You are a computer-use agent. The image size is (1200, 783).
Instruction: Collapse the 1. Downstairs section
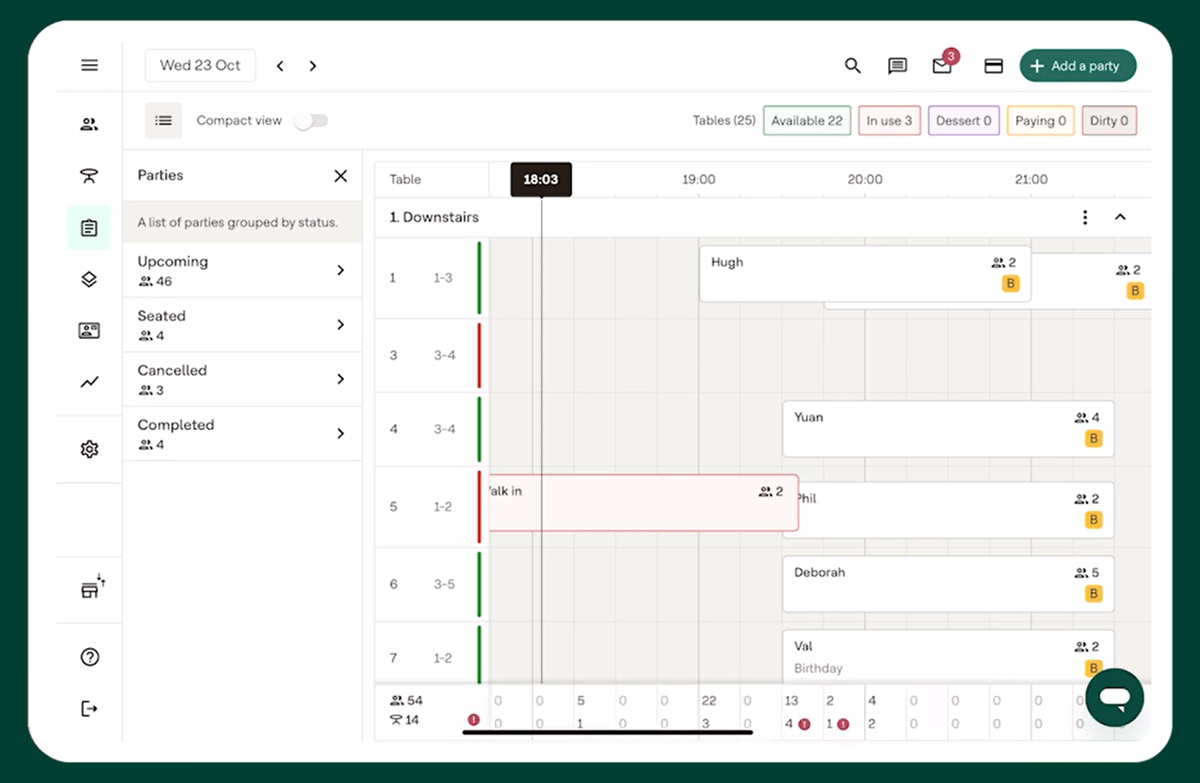(x=1120, y=216)
